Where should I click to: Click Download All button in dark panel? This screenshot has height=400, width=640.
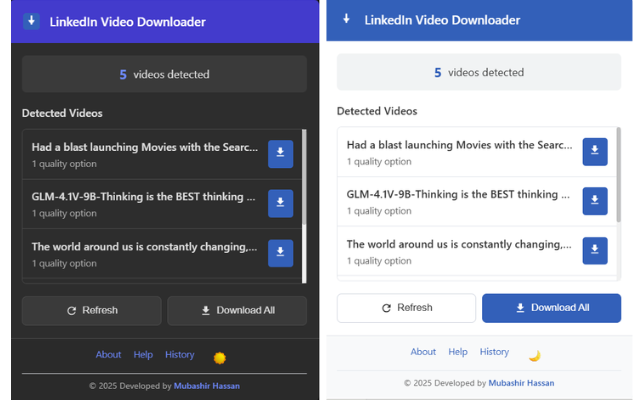[237, 311]
